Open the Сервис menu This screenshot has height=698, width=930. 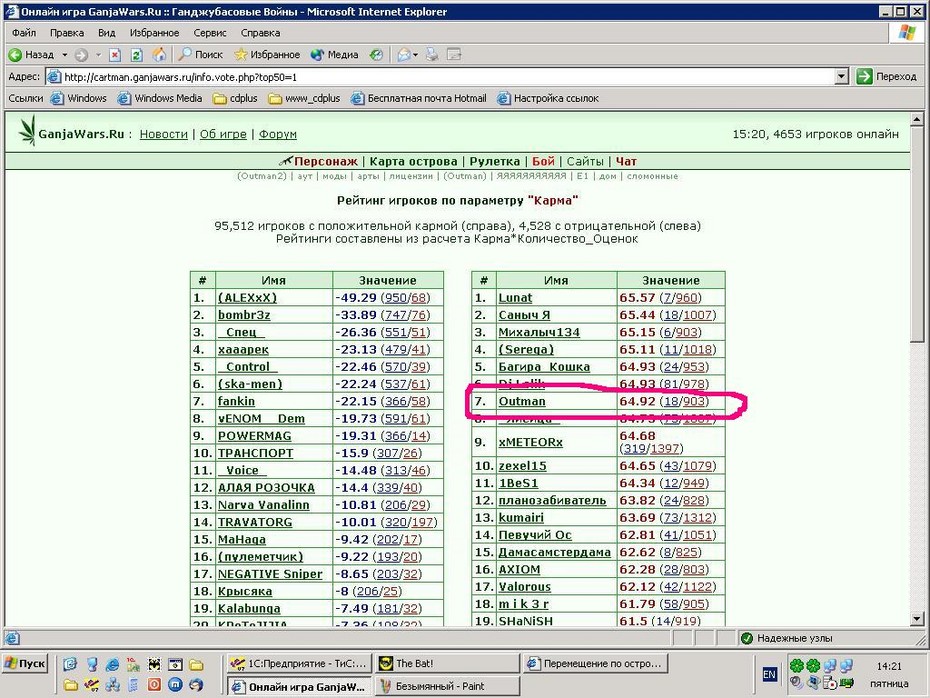(209, 33)
